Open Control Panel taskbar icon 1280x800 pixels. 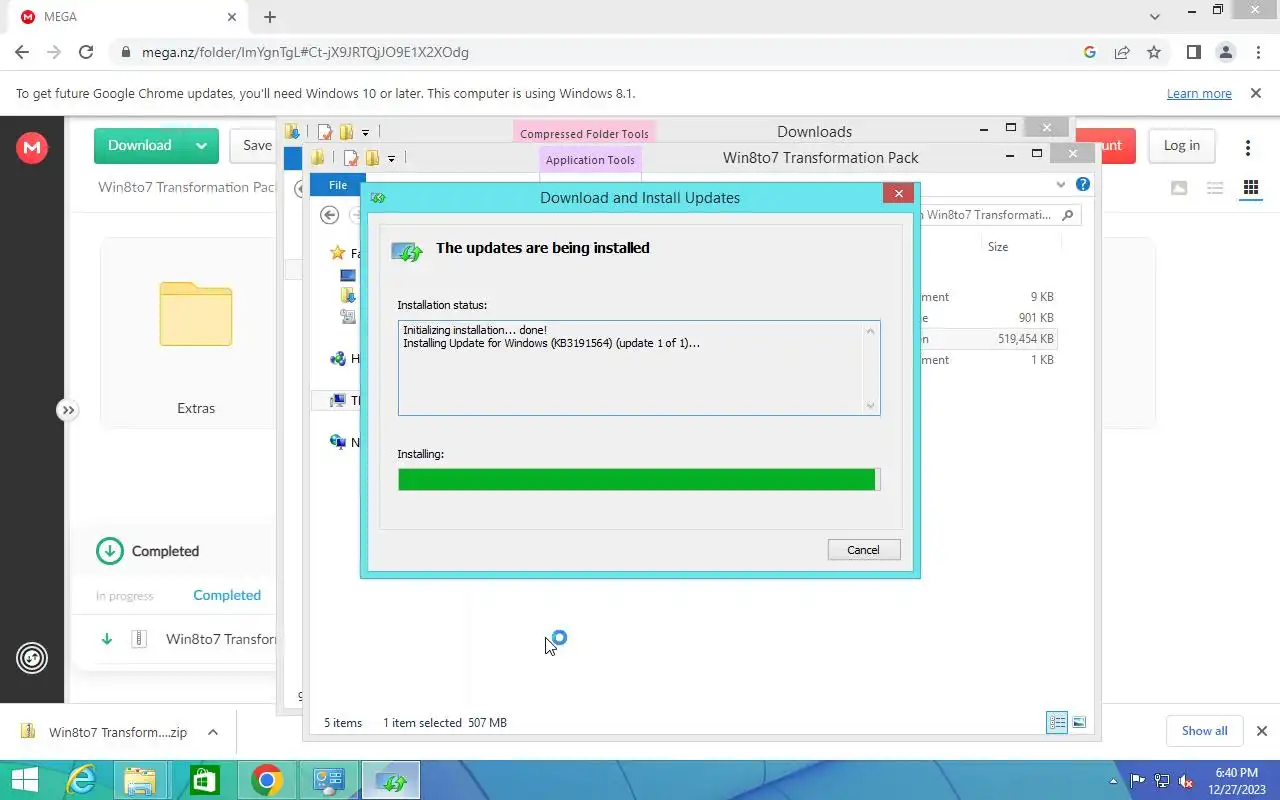click(x=328, y=780)
